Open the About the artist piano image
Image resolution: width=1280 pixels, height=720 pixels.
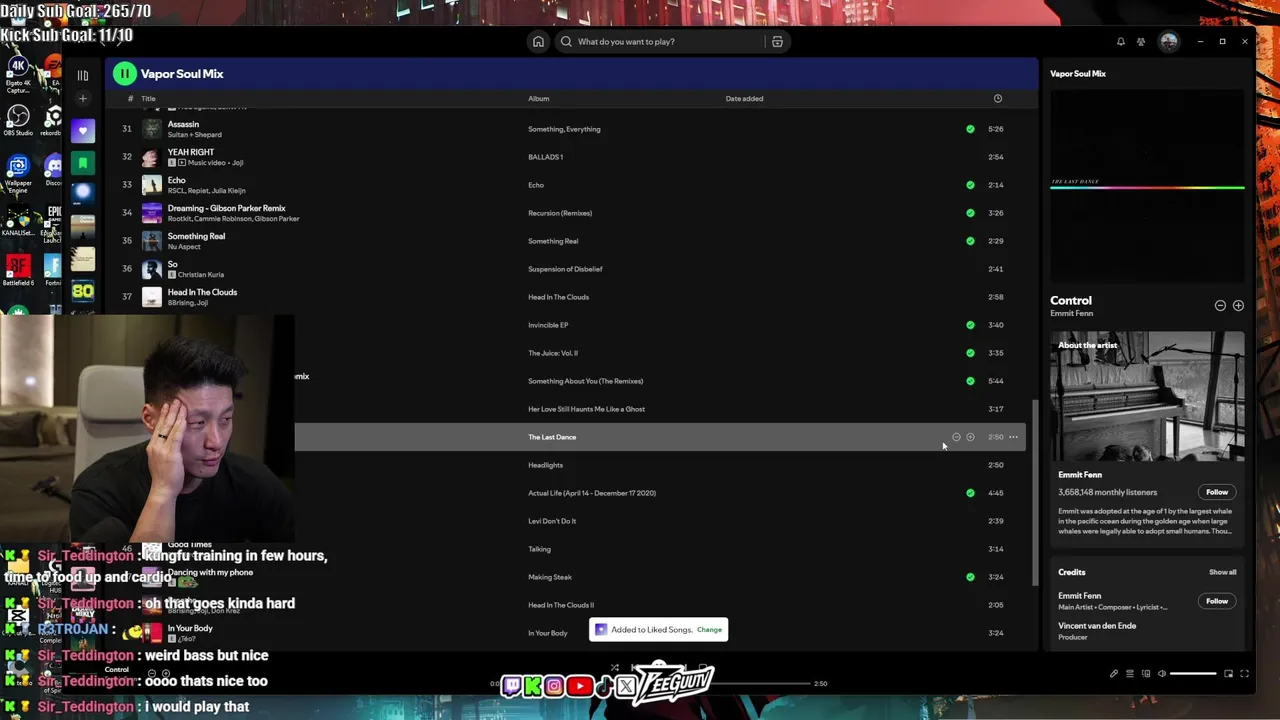tap(1147, 396)
